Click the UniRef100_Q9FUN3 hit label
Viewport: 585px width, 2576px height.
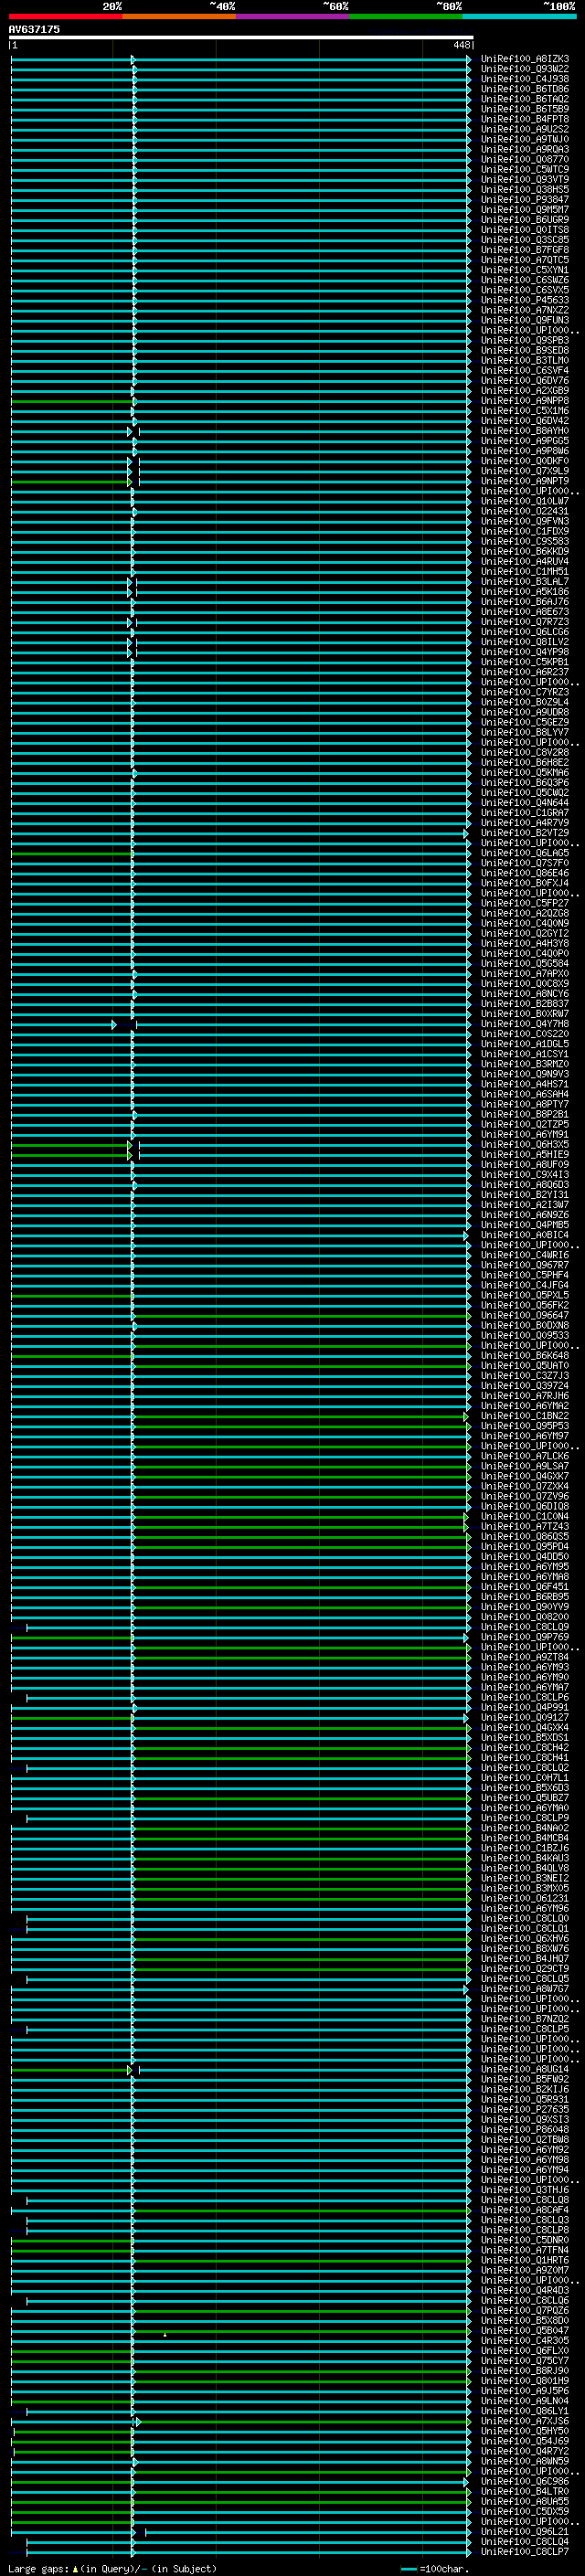[x=525, y=320]
